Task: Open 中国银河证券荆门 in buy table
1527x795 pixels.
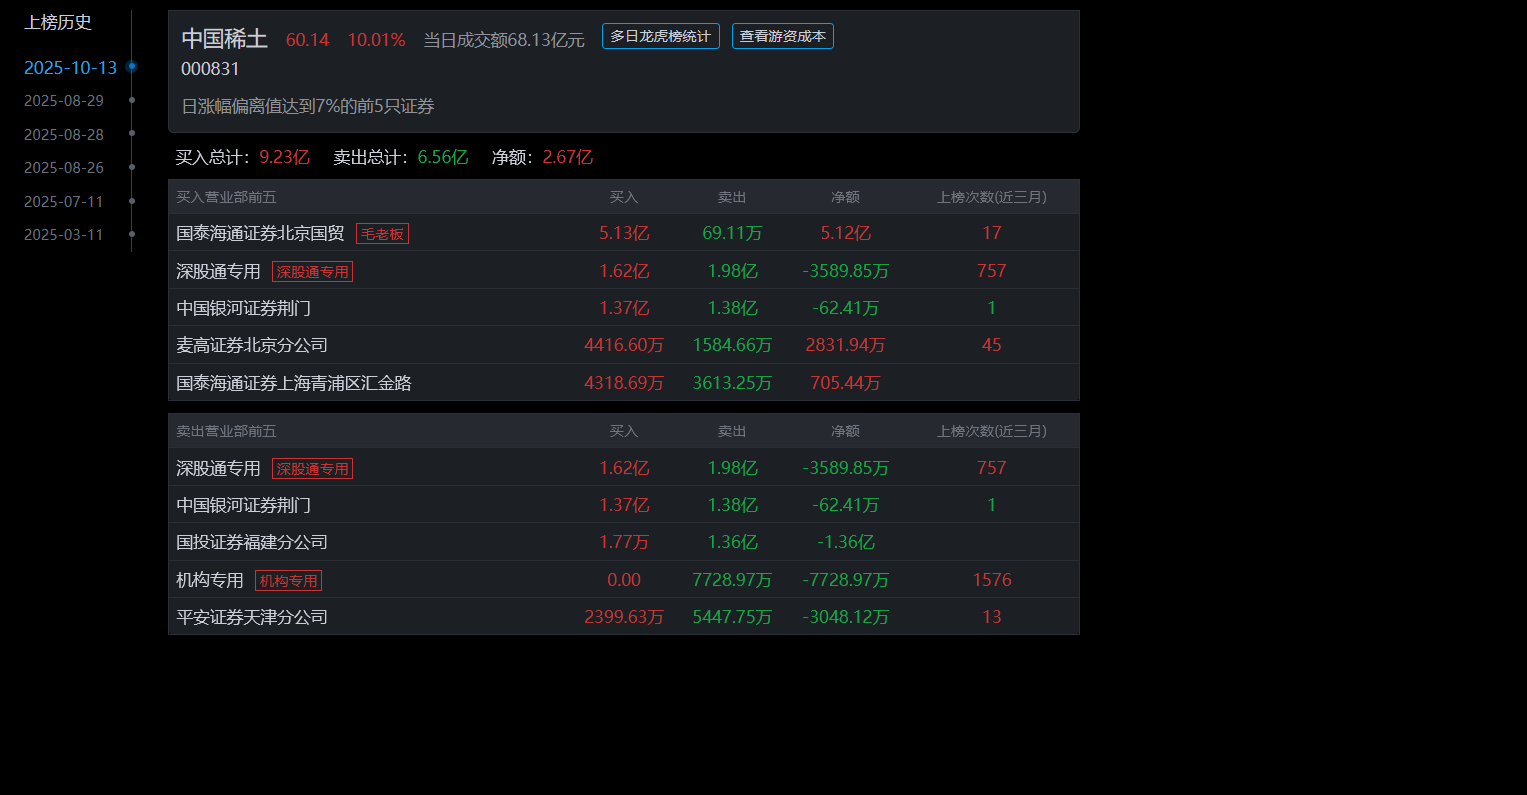Action: pos(624,308)
